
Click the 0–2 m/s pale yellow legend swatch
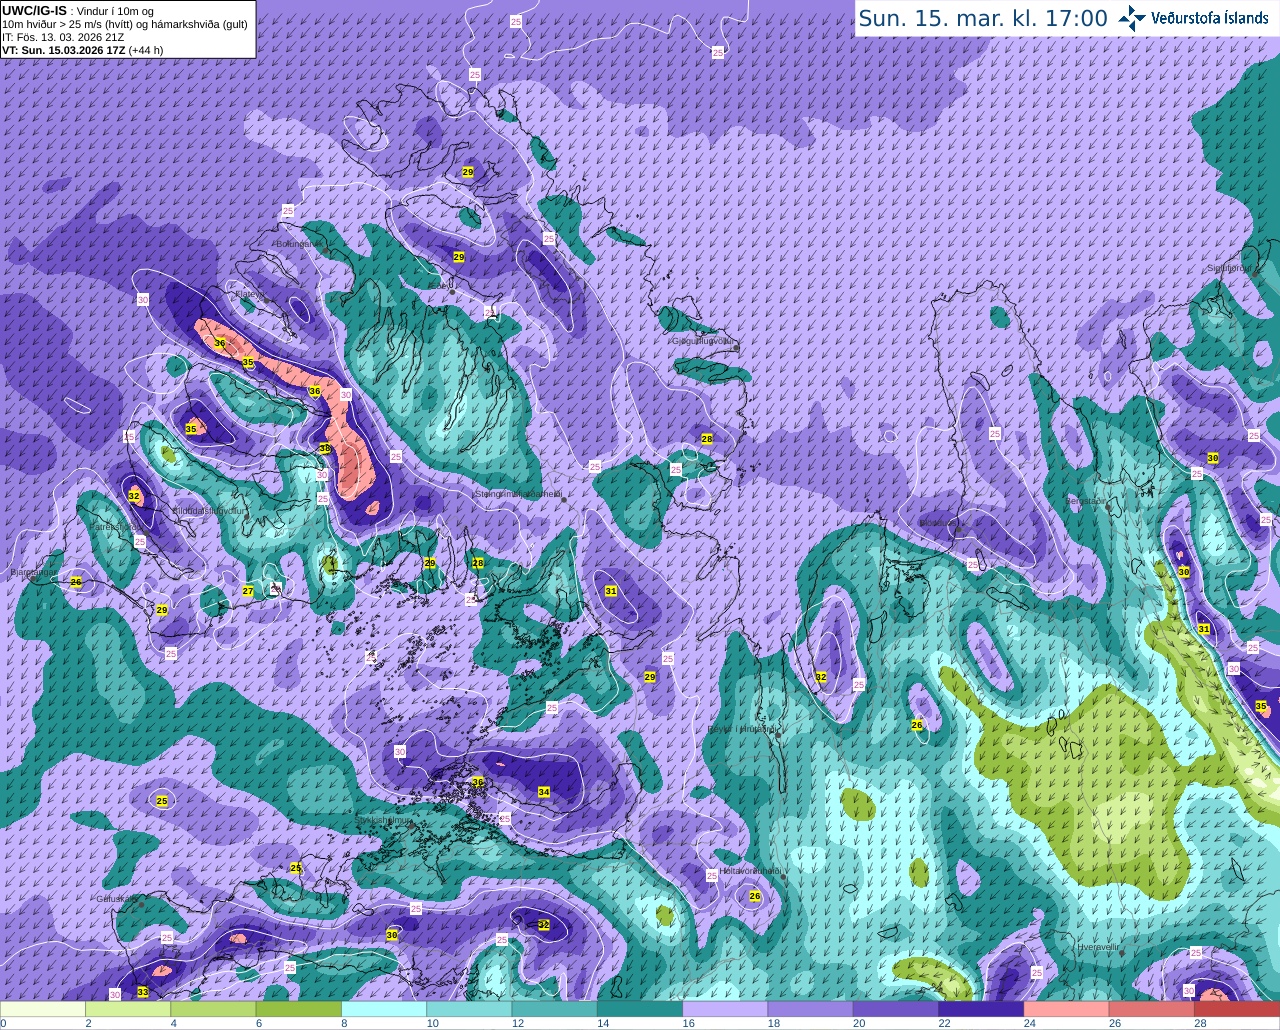click(43, 1009)
